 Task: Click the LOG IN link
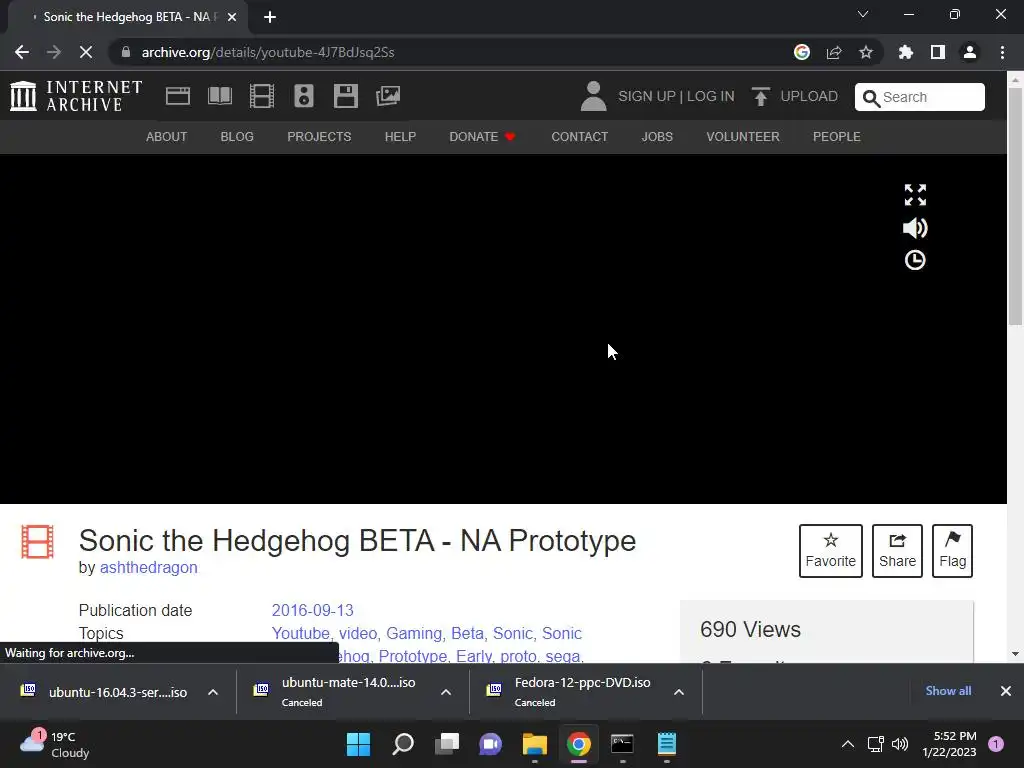(711, 96)
